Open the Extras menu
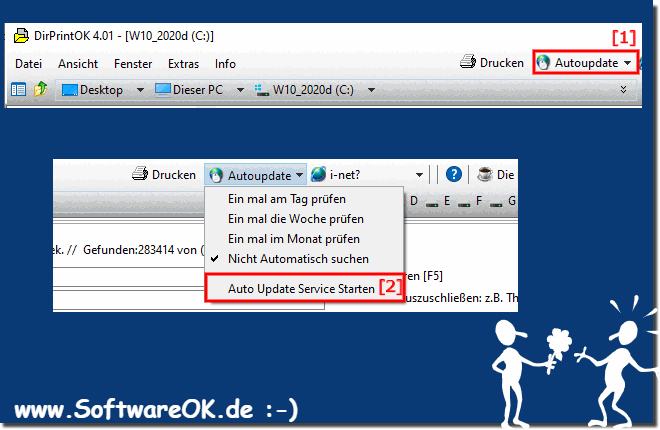Image resolution: width=660 pixels, height=430 pixels. (183, 64)
